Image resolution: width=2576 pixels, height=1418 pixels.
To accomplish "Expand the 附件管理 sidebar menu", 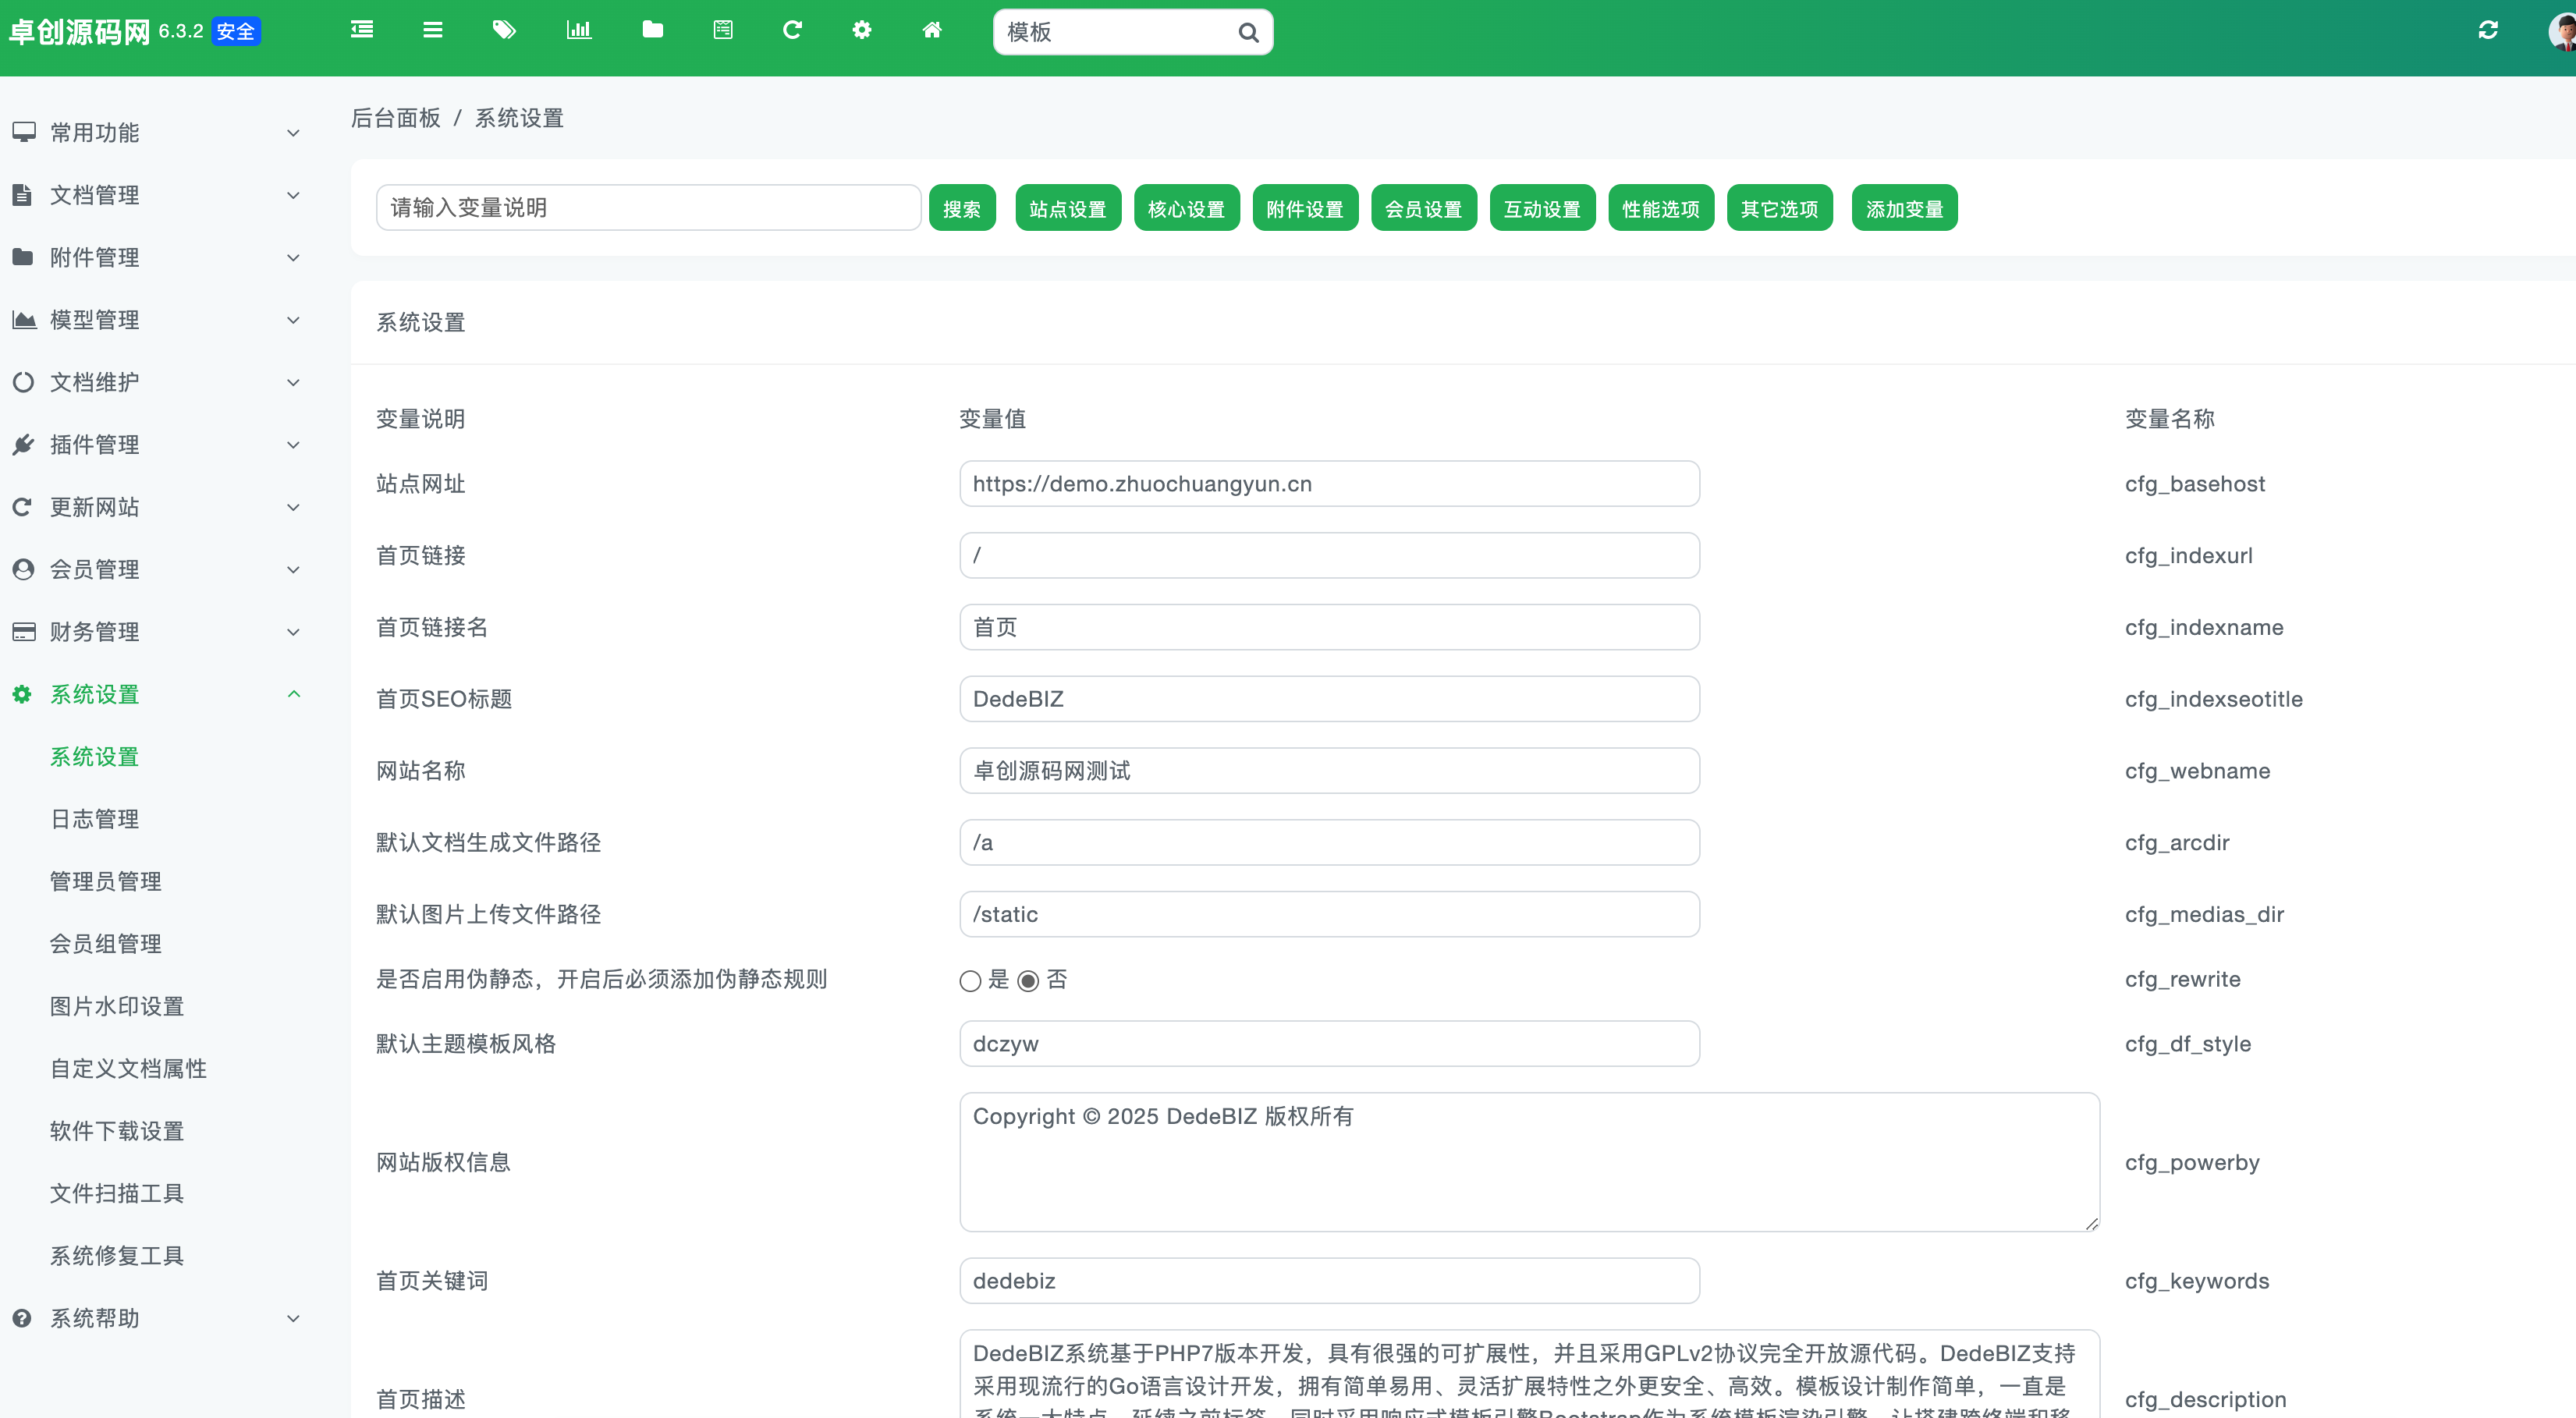I will [156, 257].
